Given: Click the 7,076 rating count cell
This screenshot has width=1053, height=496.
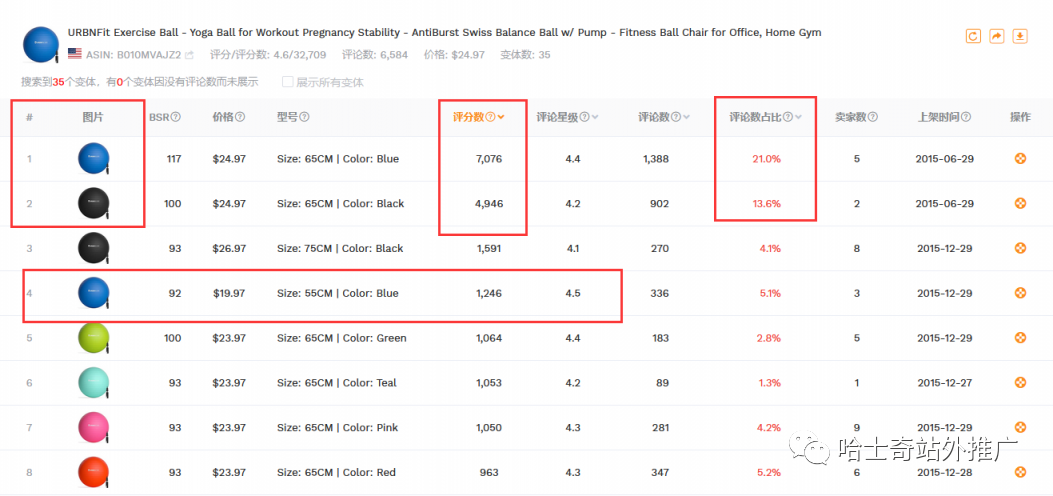Looking at the screenshot, I should [489, 159].
